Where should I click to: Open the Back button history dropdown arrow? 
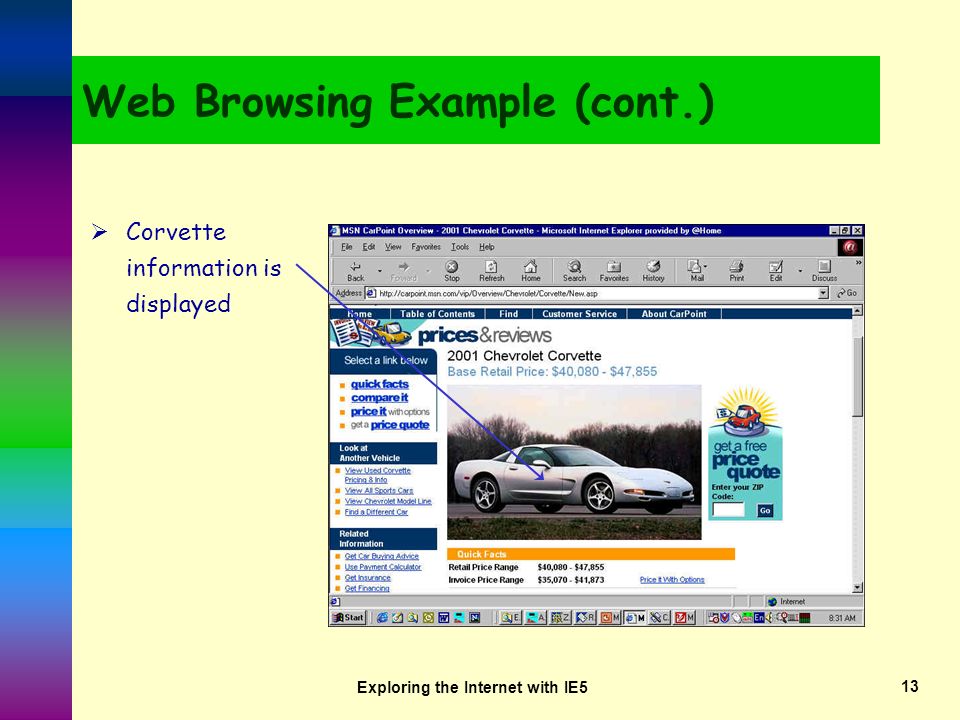(380, 270)
